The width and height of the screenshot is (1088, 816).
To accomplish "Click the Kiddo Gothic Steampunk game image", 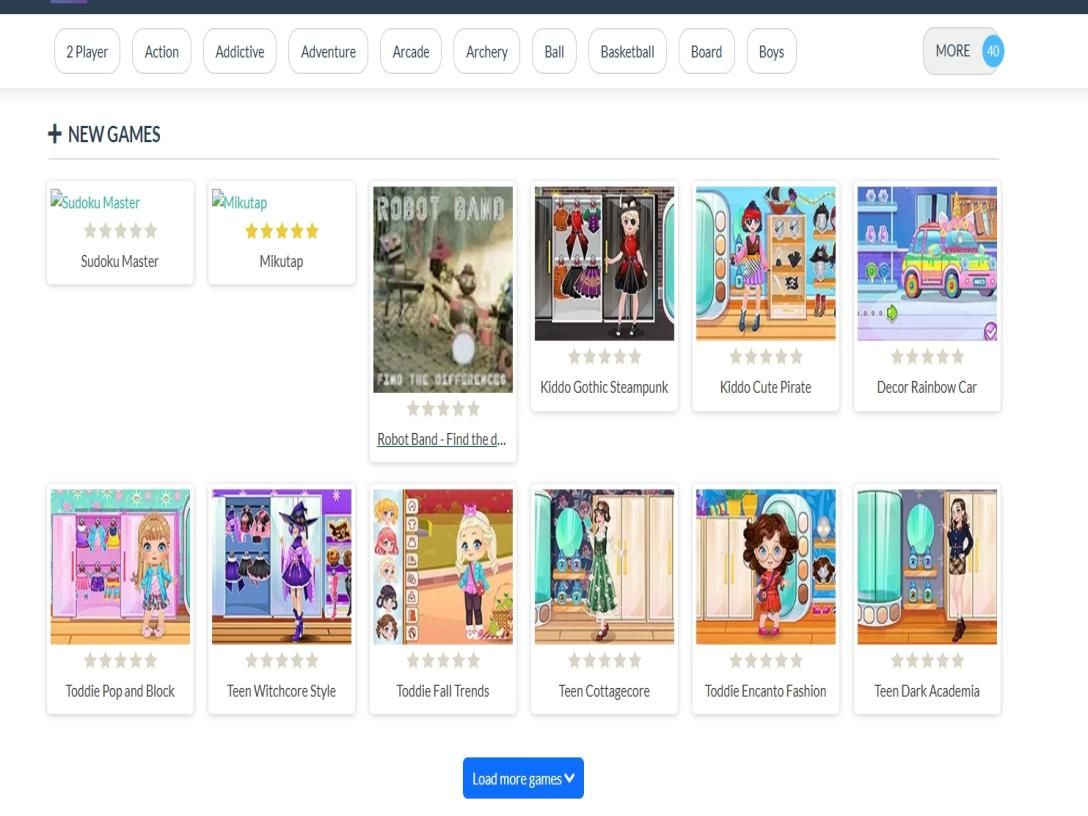I will [x=604, y=263].
